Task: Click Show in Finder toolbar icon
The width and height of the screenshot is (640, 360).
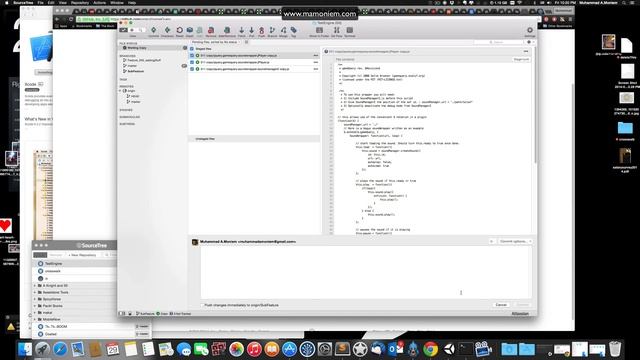Action: tap(319, 31)
